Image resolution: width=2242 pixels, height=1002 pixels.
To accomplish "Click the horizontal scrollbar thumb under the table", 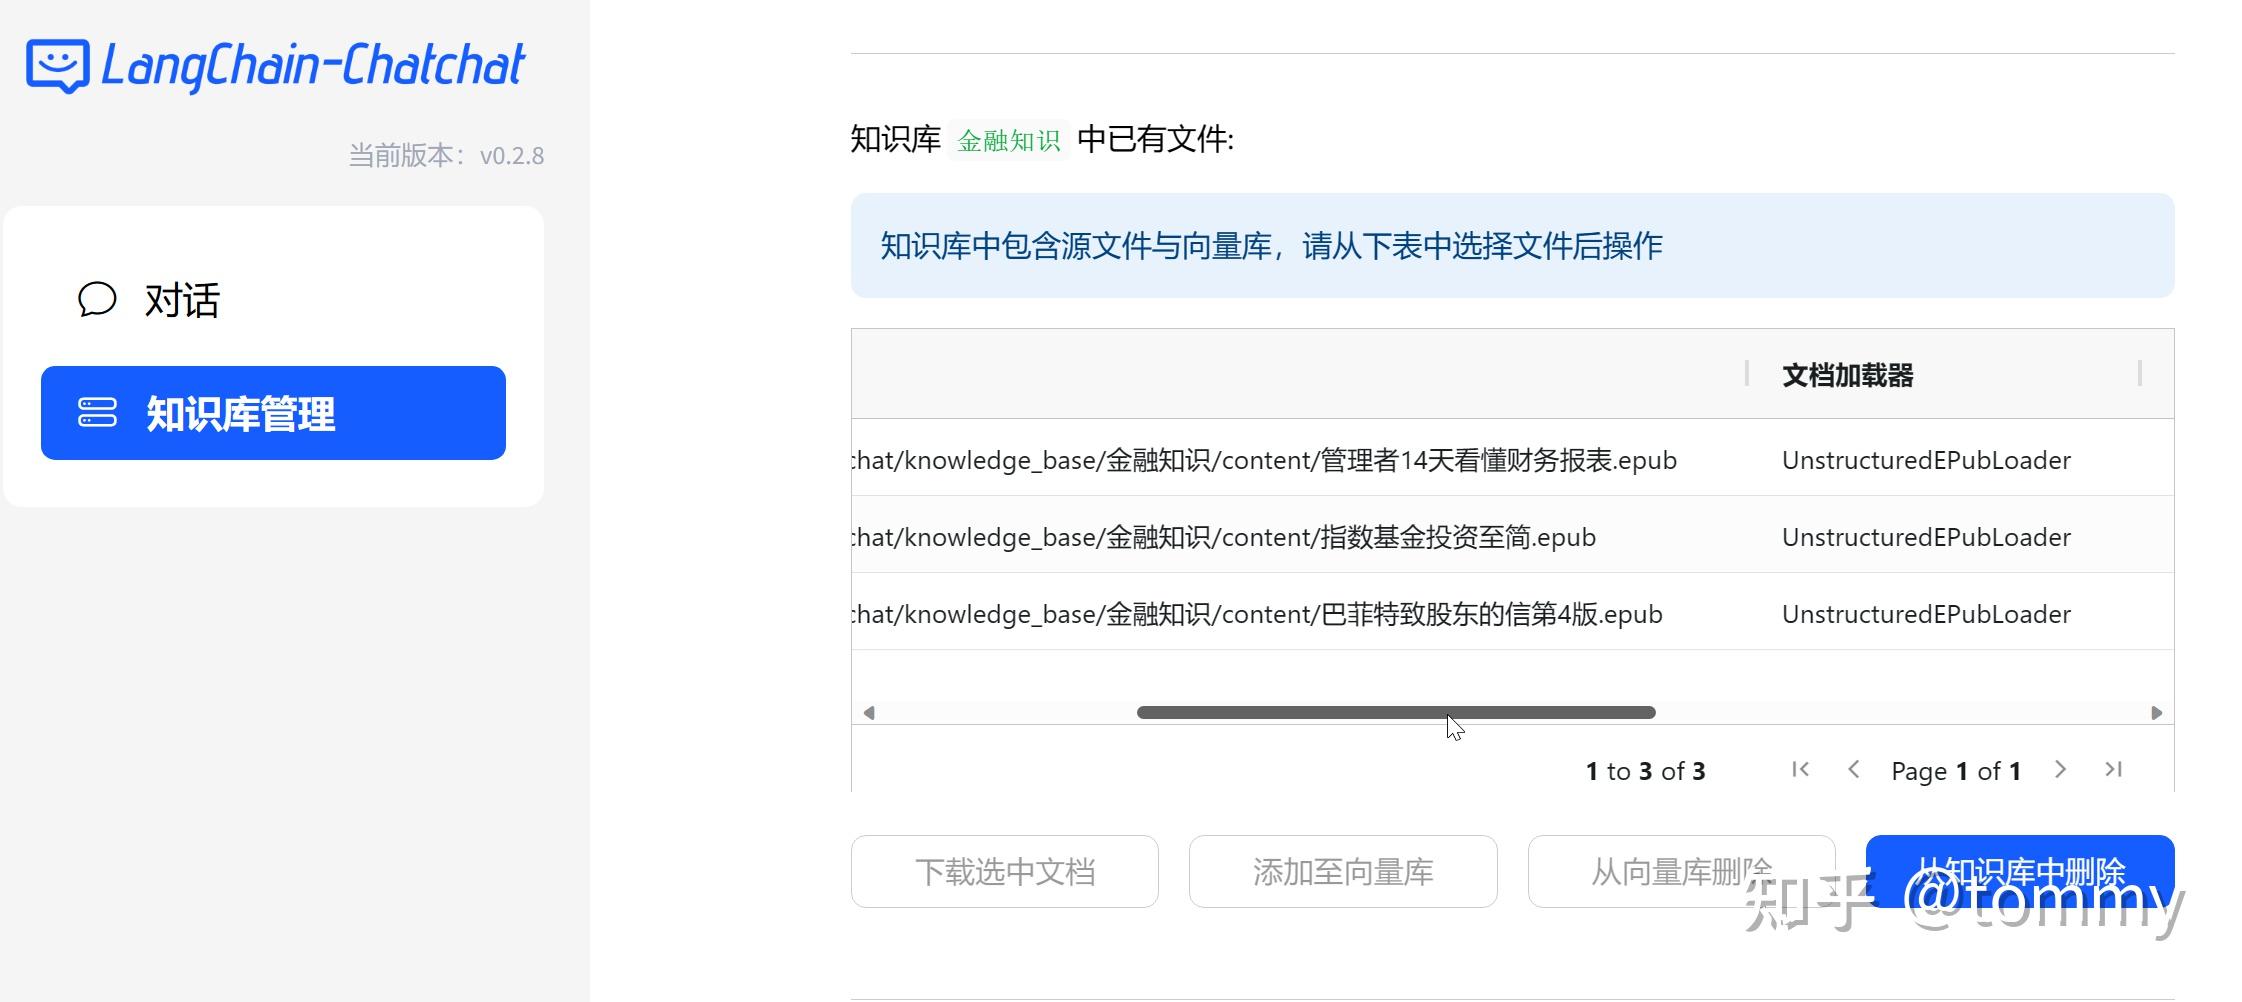I will pos(1395,712).
